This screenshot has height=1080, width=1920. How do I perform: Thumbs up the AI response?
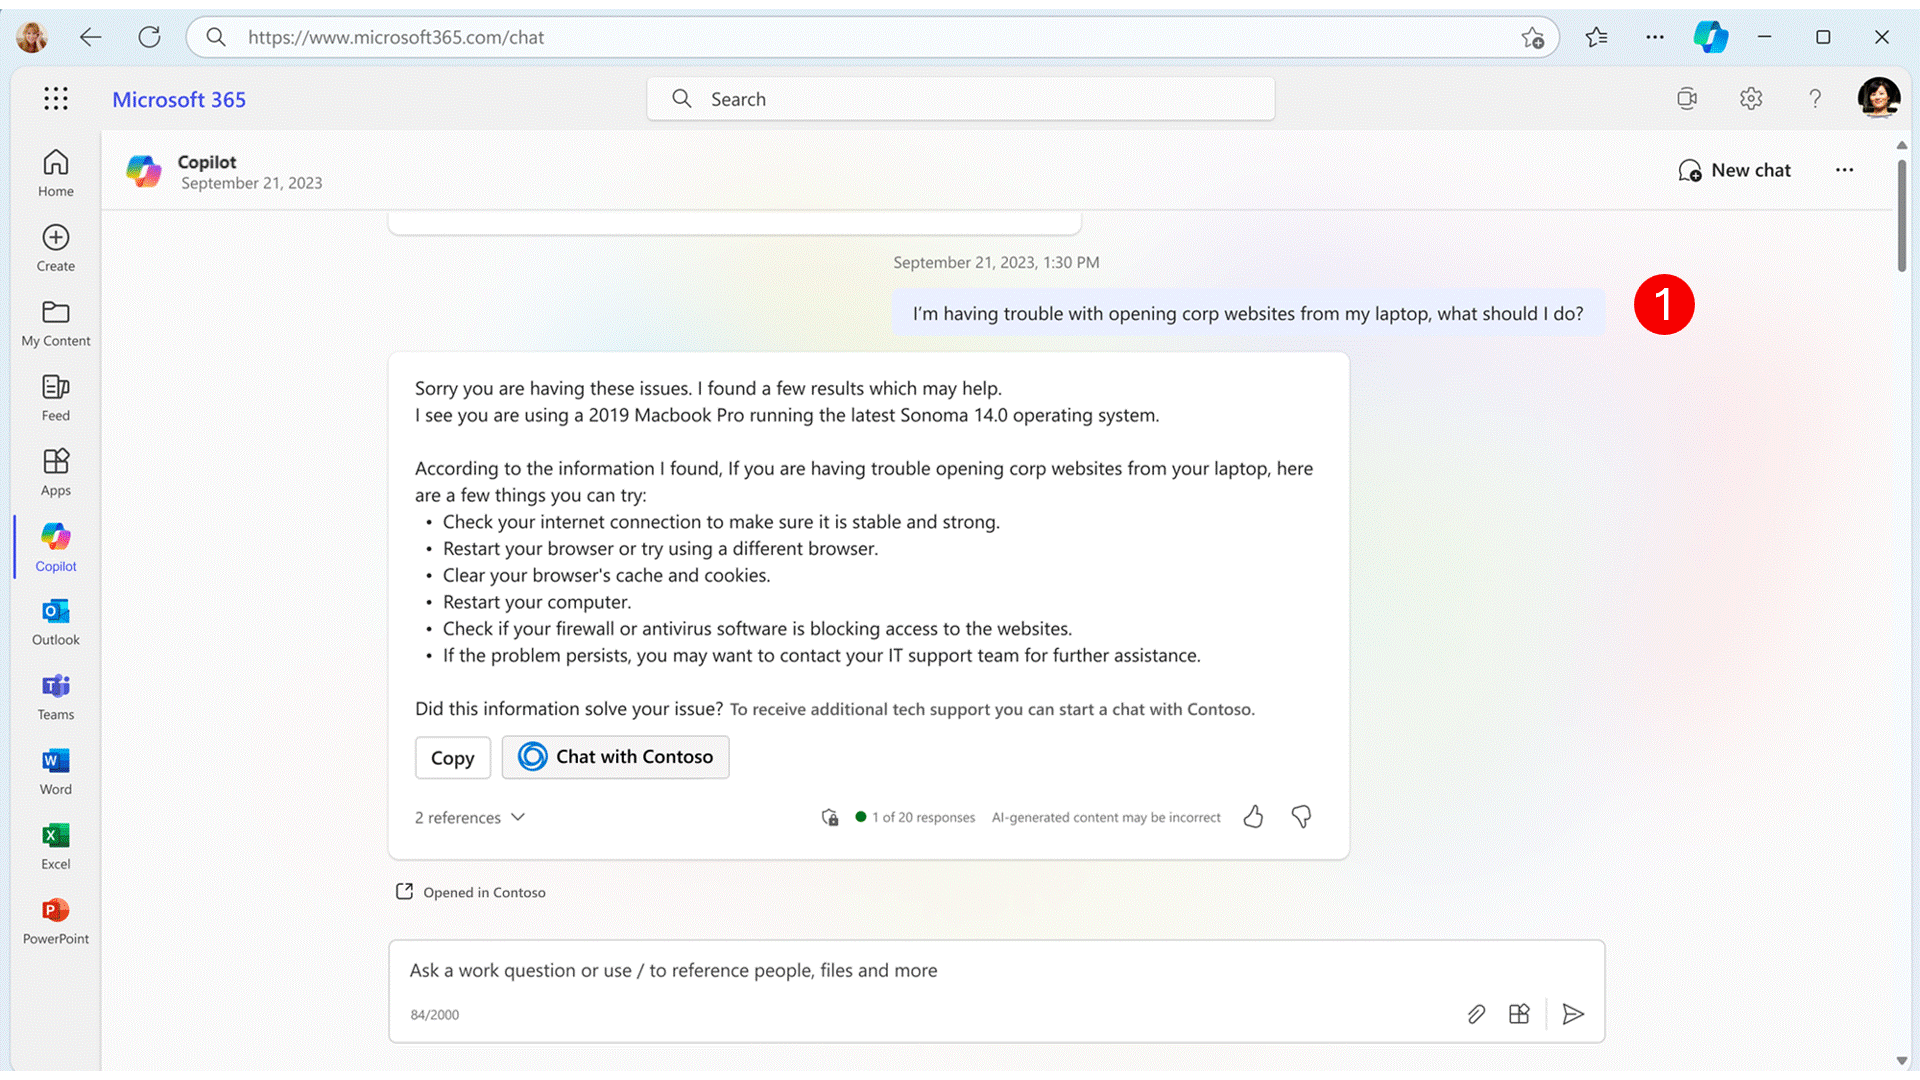point(1253,816)
